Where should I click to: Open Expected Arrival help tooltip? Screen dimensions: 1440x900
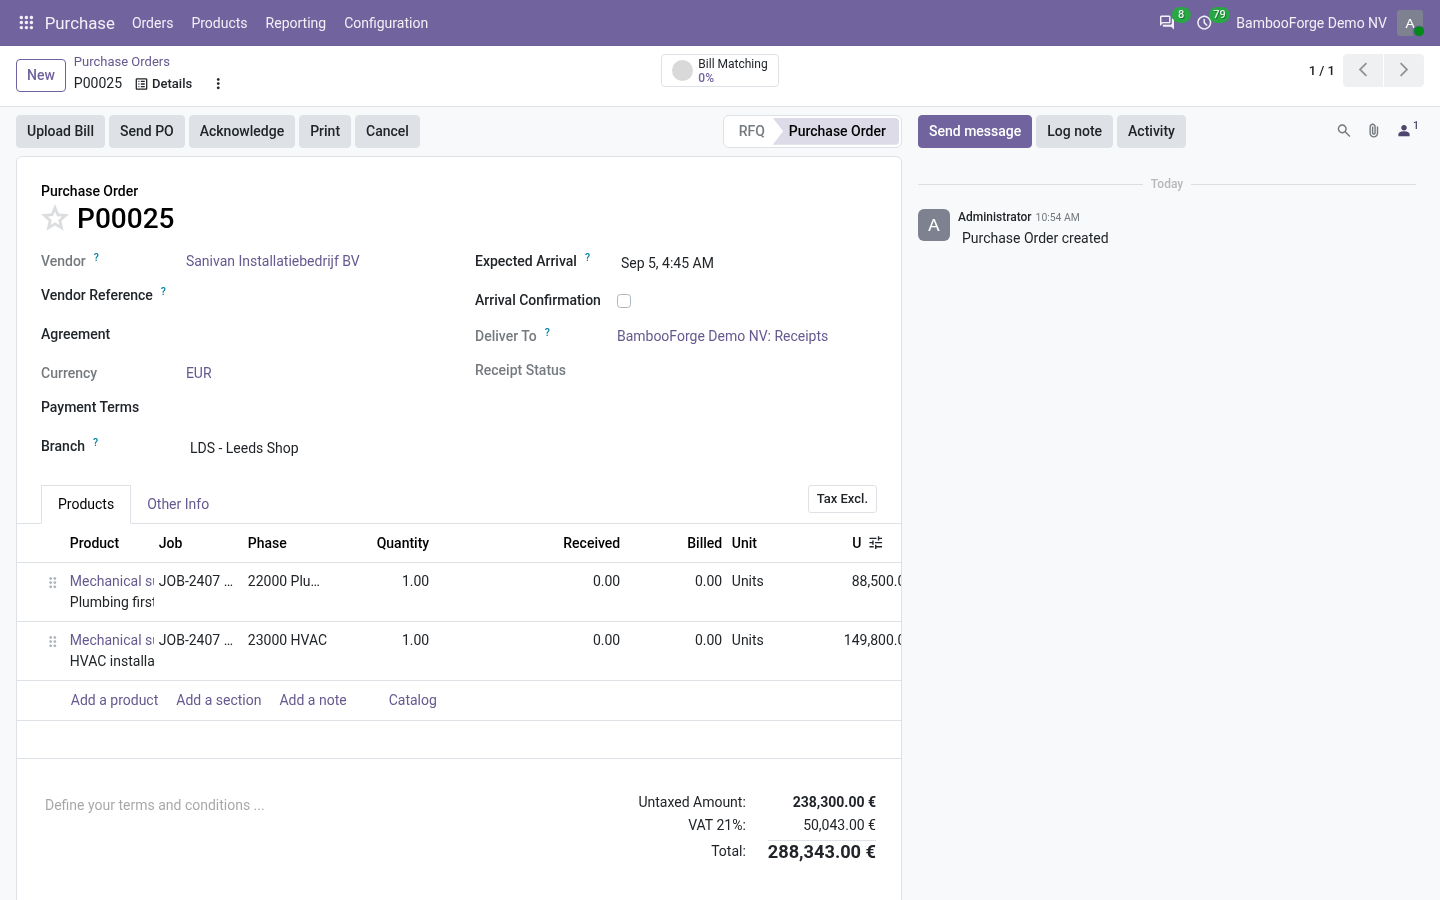[587, 258]
